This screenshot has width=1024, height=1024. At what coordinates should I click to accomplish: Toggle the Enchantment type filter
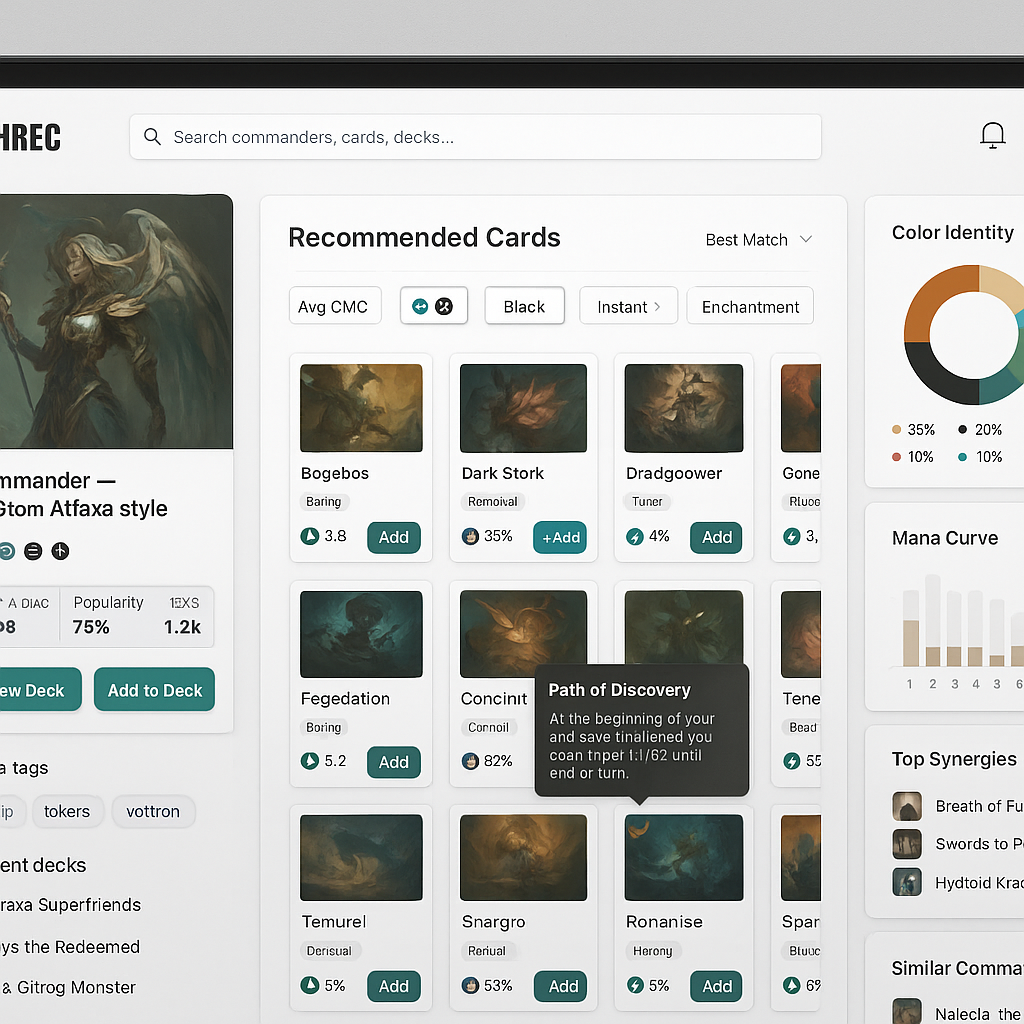click(750, 306)
